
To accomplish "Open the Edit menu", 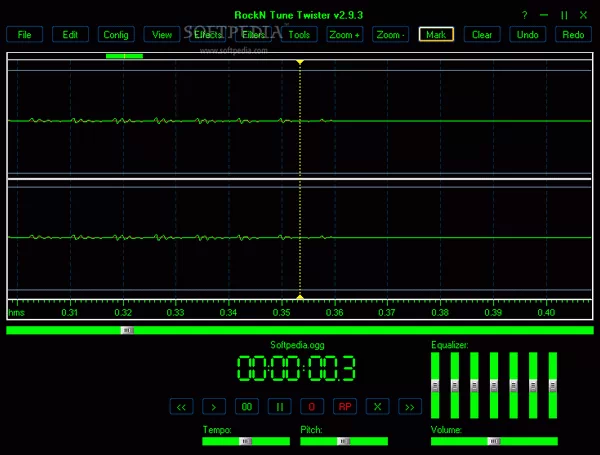I will [x=70, y=34].
